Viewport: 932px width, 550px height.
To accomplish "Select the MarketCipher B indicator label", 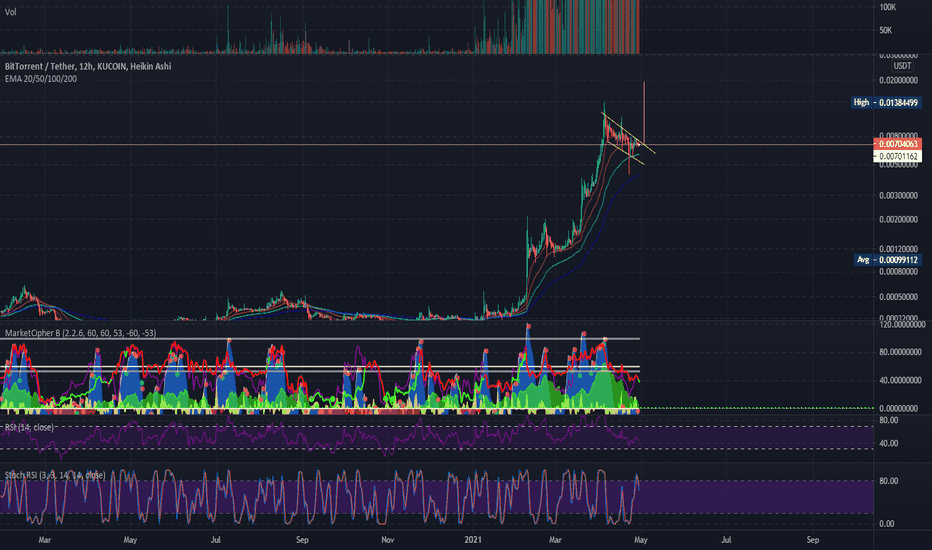I will tap(81, 333).
